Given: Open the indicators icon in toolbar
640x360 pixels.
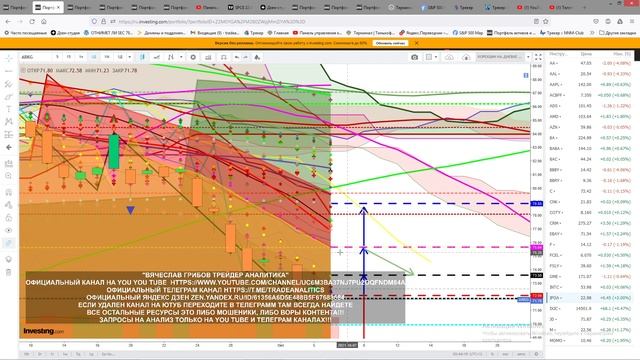Looking at the screenshot, I should (x=171, y=57).
